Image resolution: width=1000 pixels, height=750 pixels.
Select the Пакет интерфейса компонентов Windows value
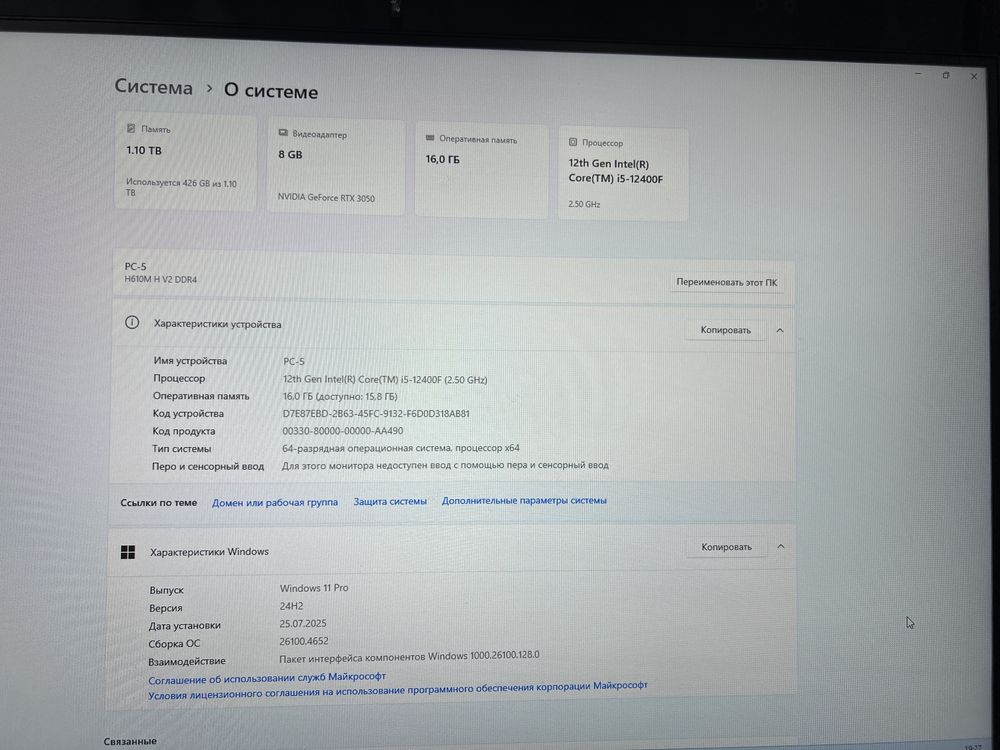409,656
